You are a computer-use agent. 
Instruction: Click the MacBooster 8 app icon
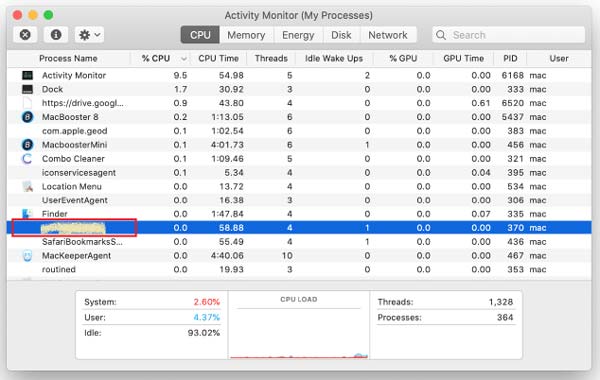27,117
